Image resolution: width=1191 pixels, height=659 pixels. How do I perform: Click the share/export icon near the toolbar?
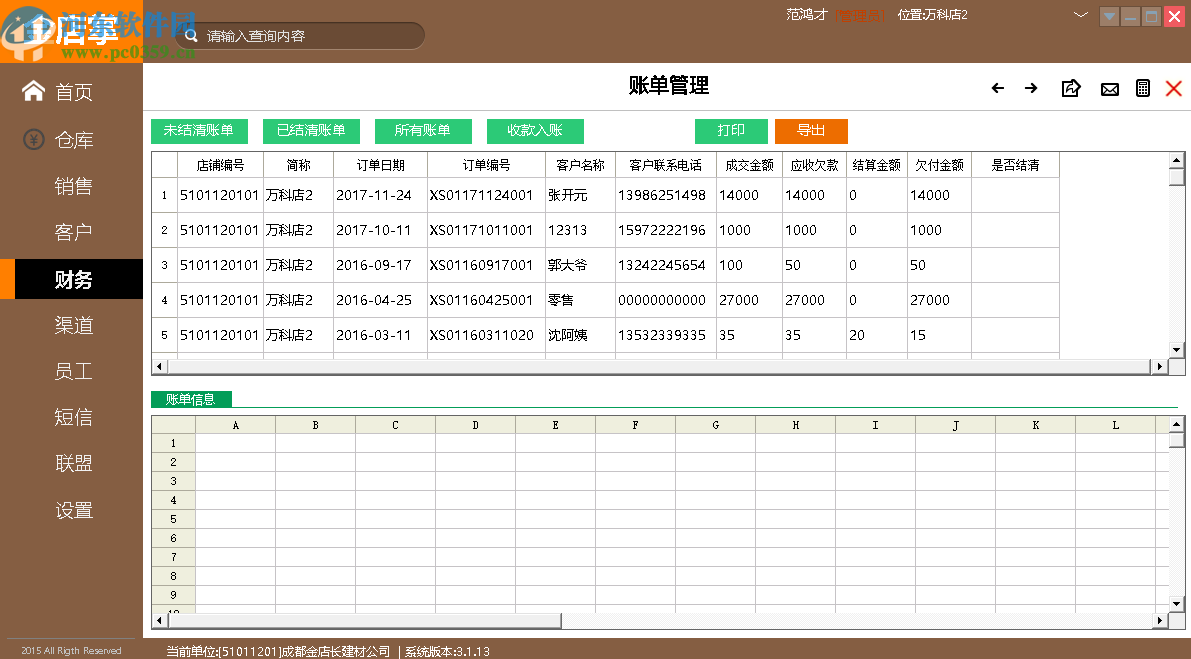click(x=1071, y=88)
